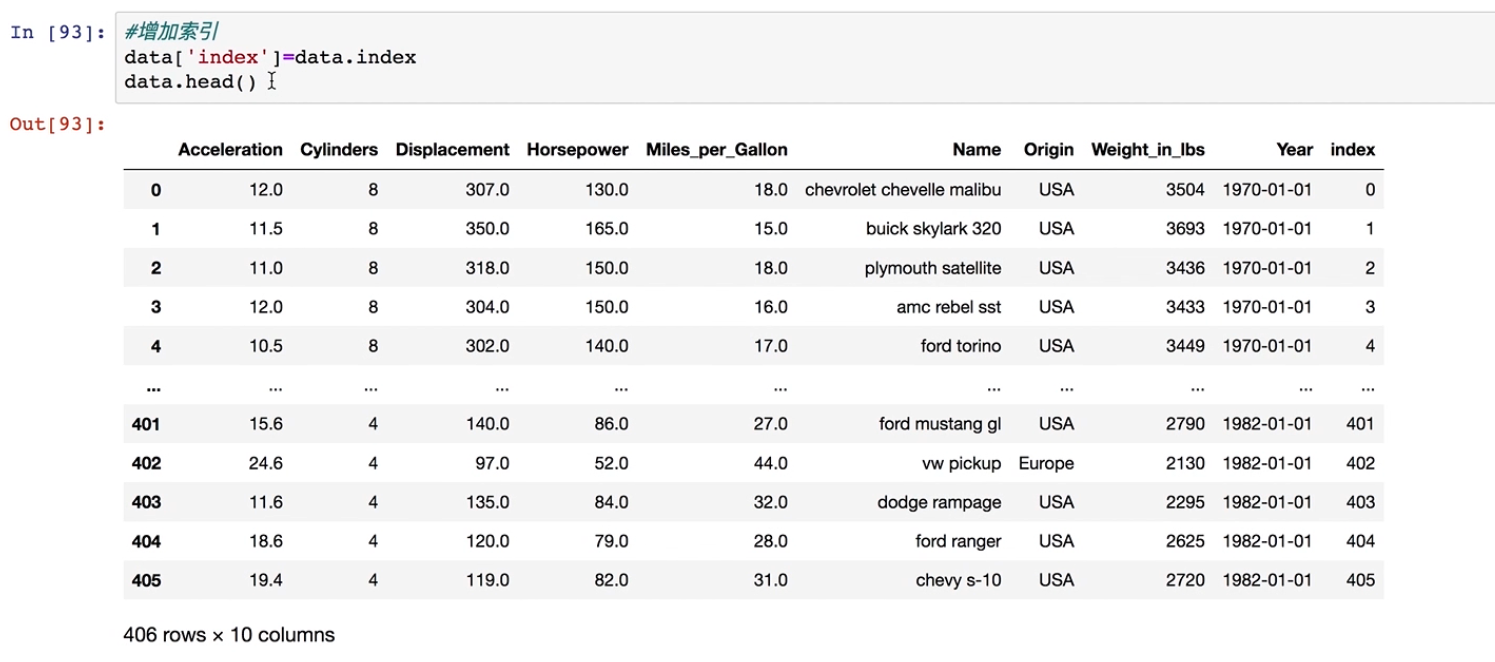This screenshot has height=662, width=1495.
Task: Click the Cylinders column header
Action: tap(339, 150)
